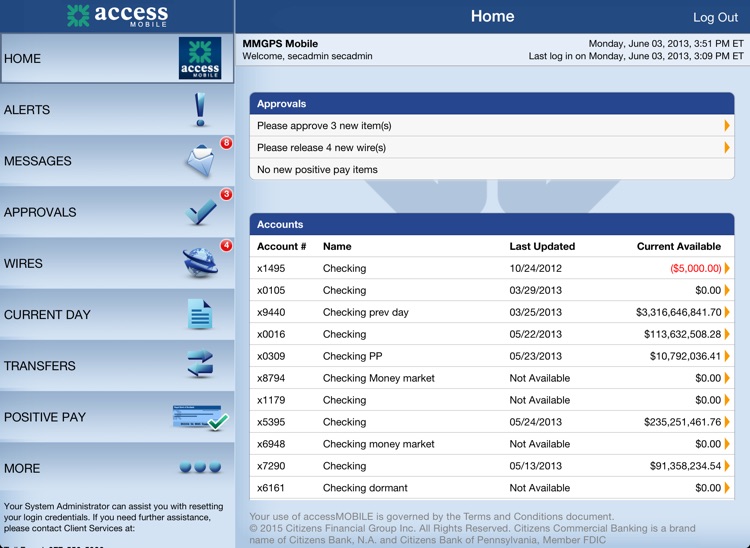The width and height of the screenshot is (750, 548).
Task: Expand arrow for account x9440
Action: (x=727, y=312)
